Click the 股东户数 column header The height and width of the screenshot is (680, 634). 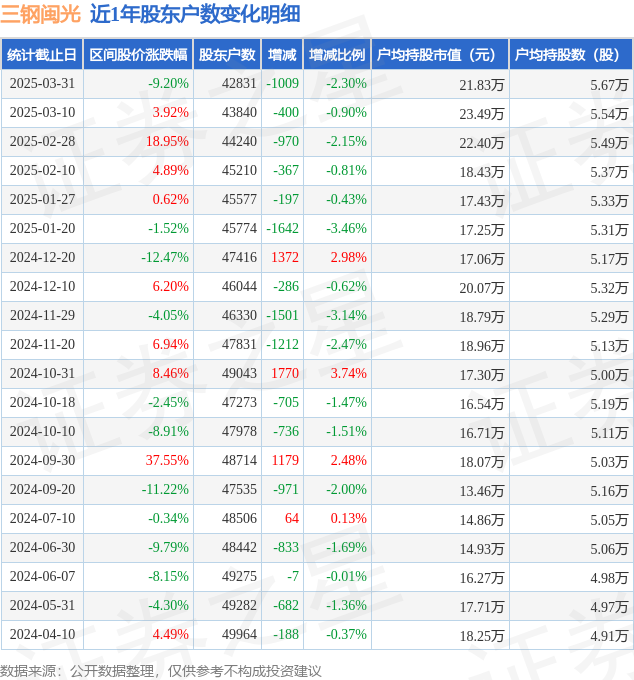click(x=227, y=55)
